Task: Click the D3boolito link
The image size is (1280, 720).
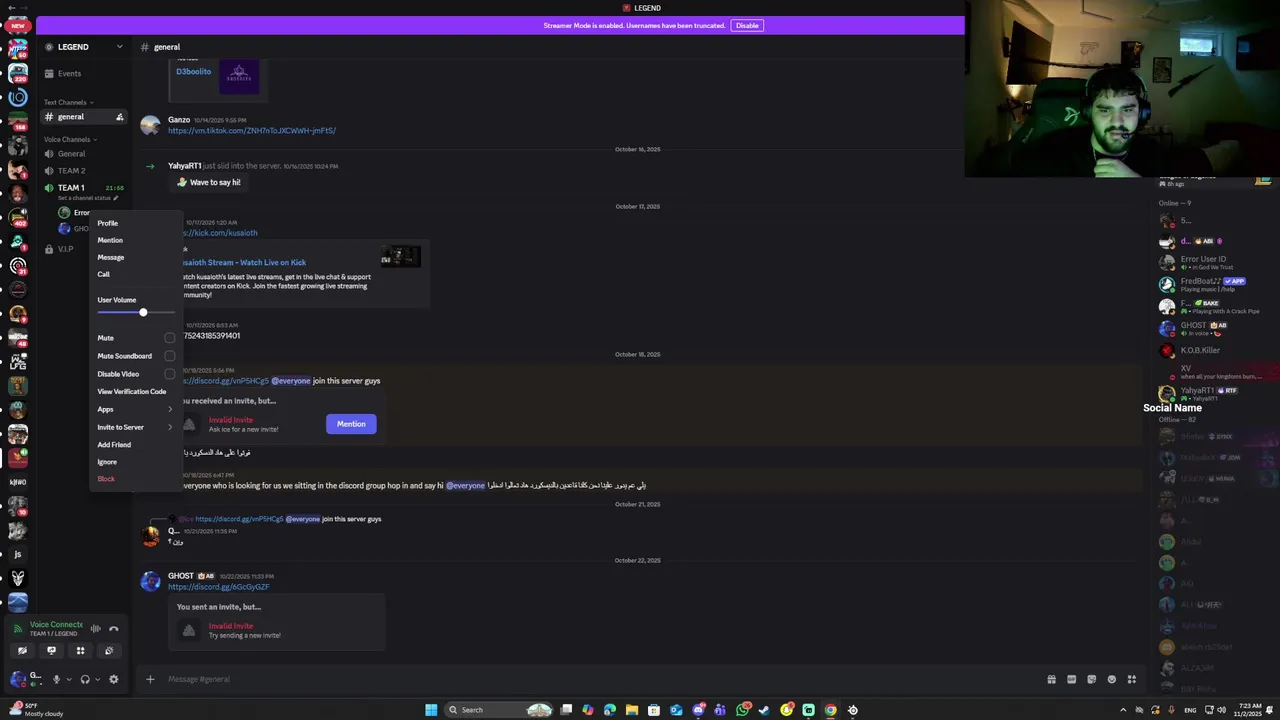Action: pyautogui.click(x=193, y=72)
